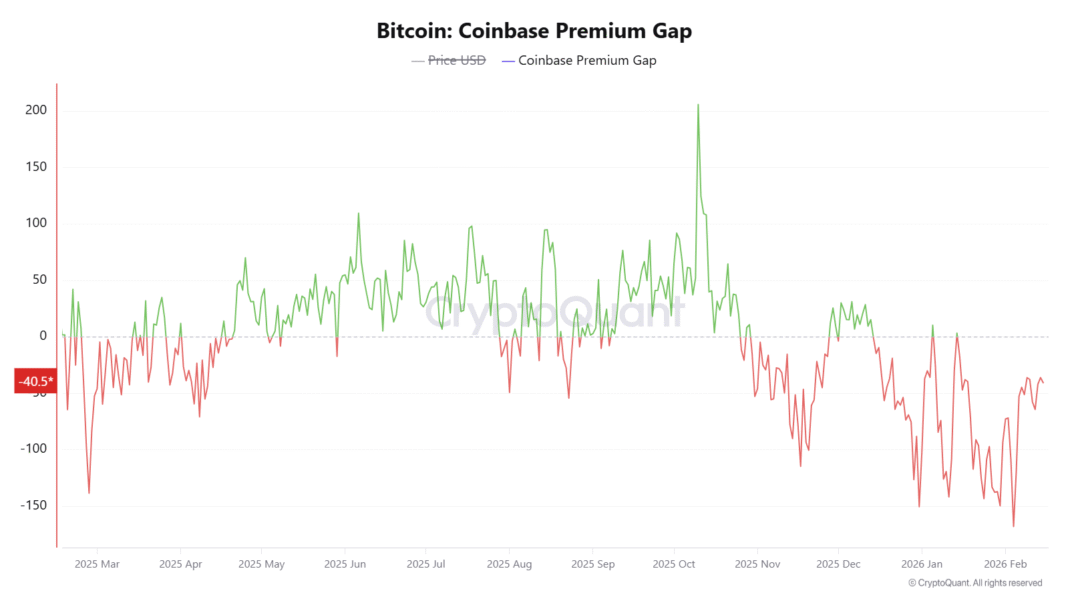Select the 2025 Jun x-axis label
Viewport: 1068px width, 601px height.
pos(345,564)
